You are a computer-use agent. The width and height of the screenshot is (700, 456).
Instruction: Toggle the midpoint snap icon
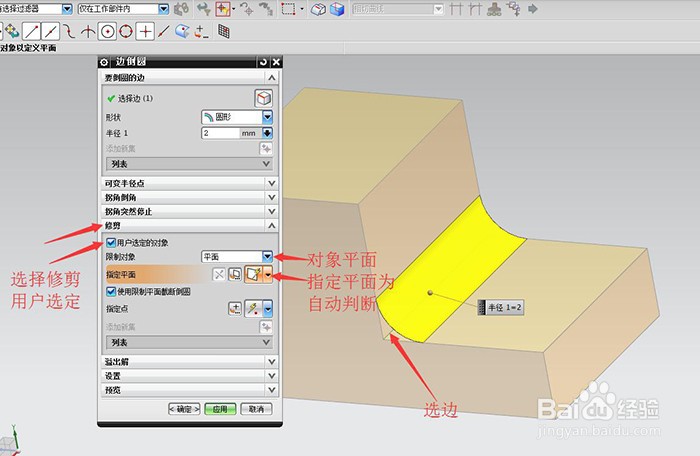tap(50, 32)
